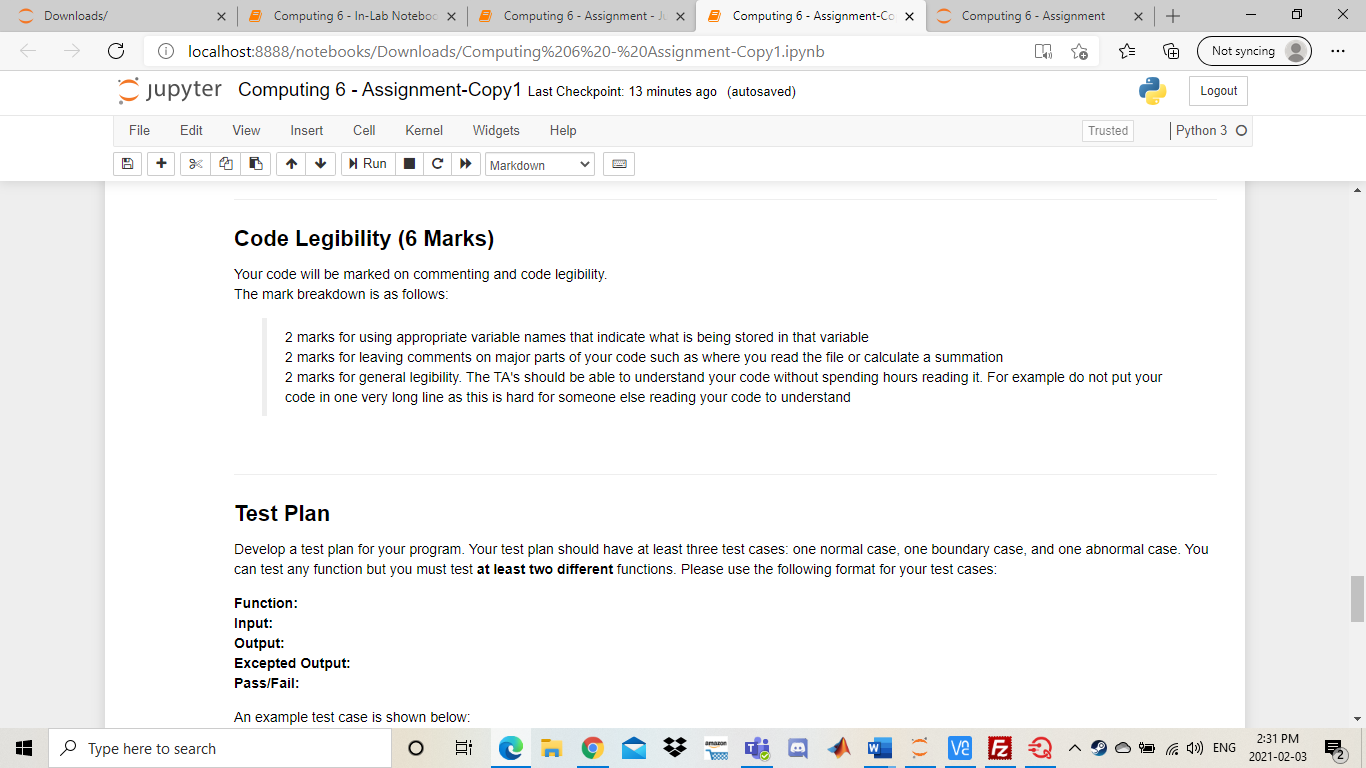Click the Last Checkpoint status text
1366x768 pixels.
(x=622, y=92)
